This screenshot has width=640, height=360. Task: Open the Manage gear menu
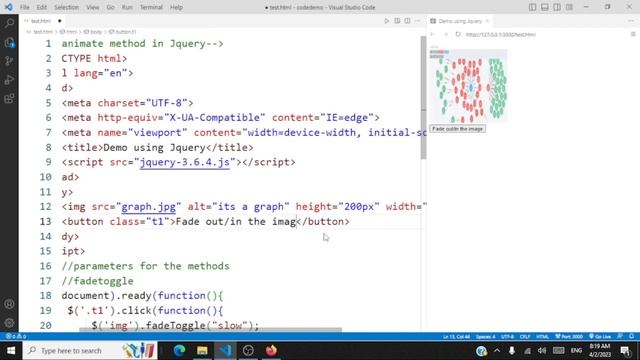pos(9,323)
